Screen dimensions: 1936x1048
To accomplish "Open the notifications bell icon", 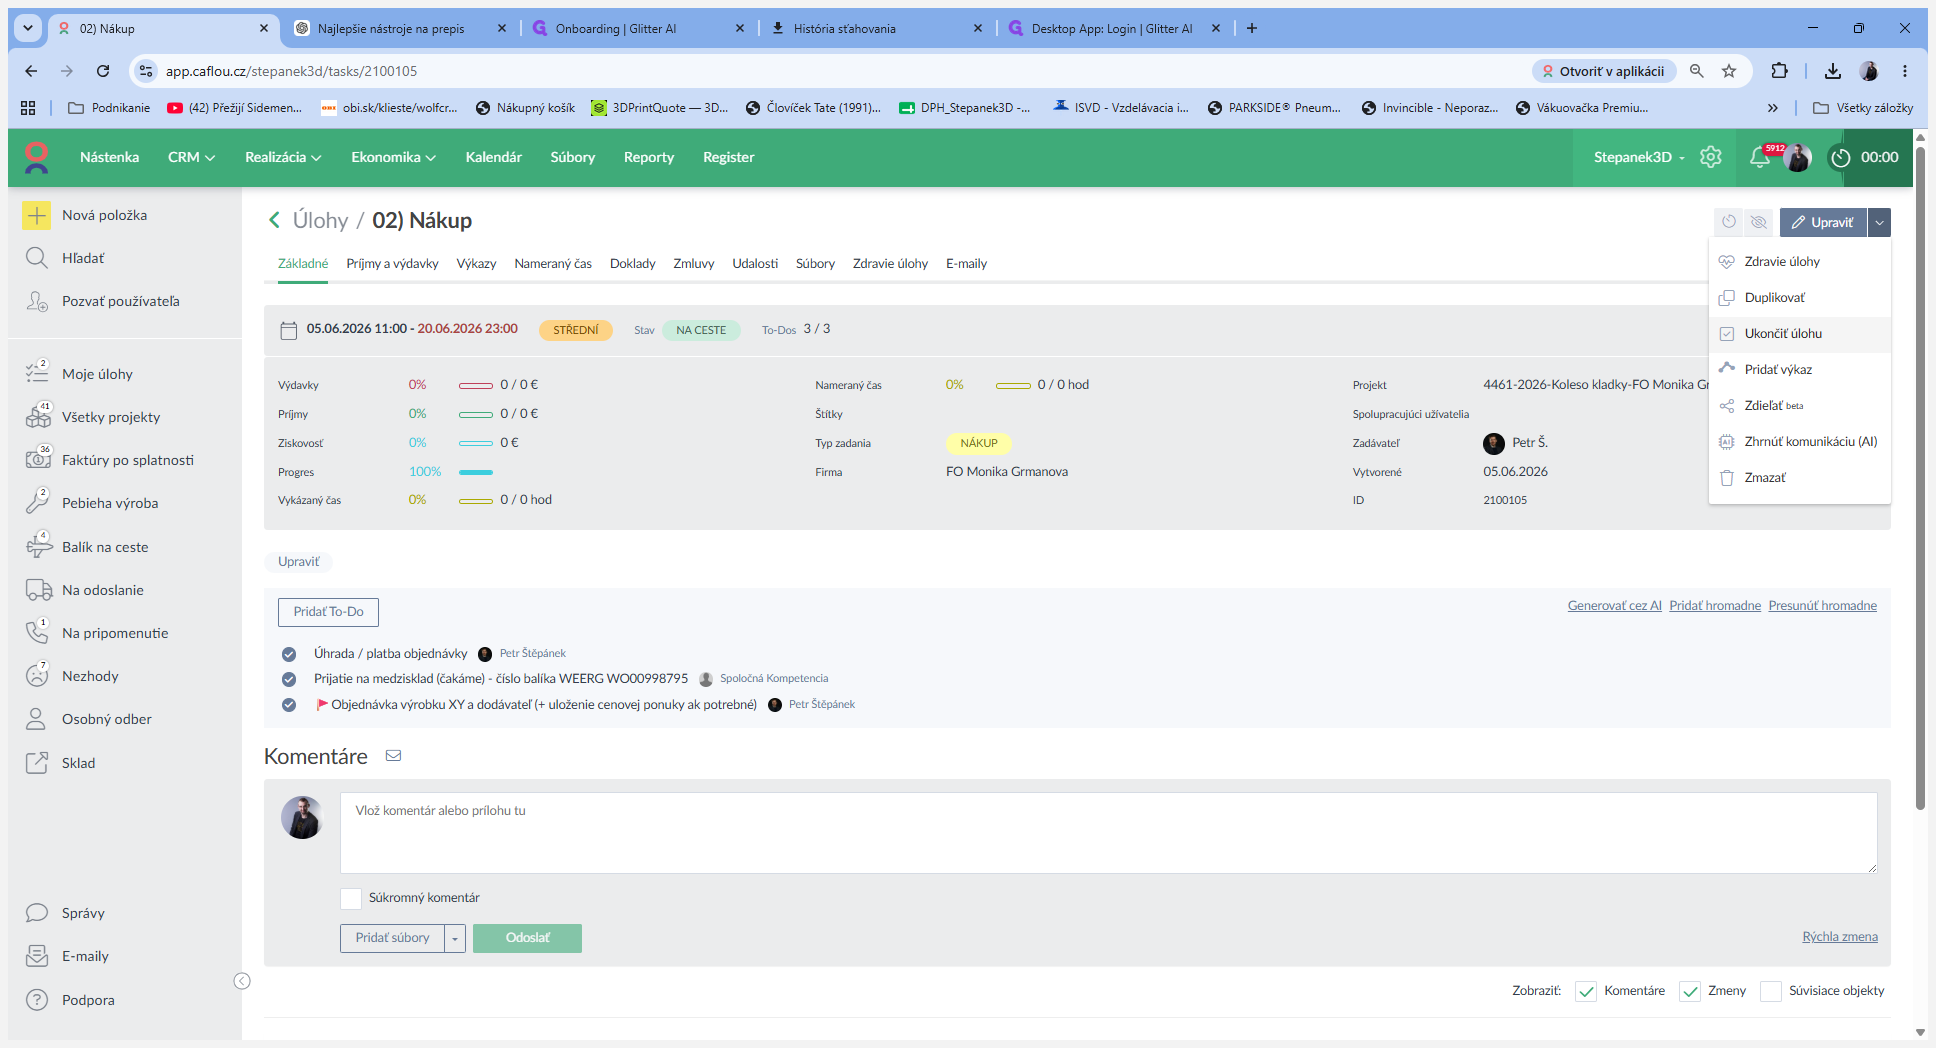I will 1759,158.
